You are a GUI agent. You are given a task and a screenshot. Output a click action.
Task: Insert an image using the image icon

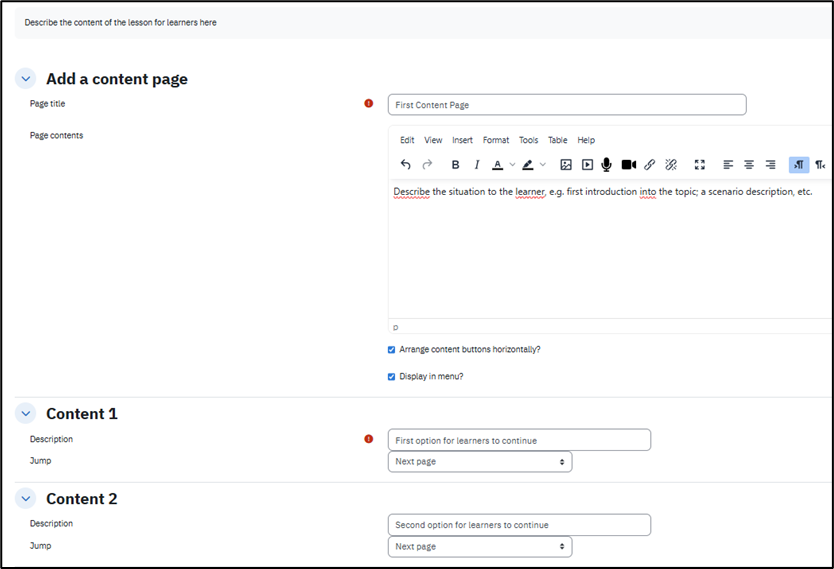pos(565,165)
